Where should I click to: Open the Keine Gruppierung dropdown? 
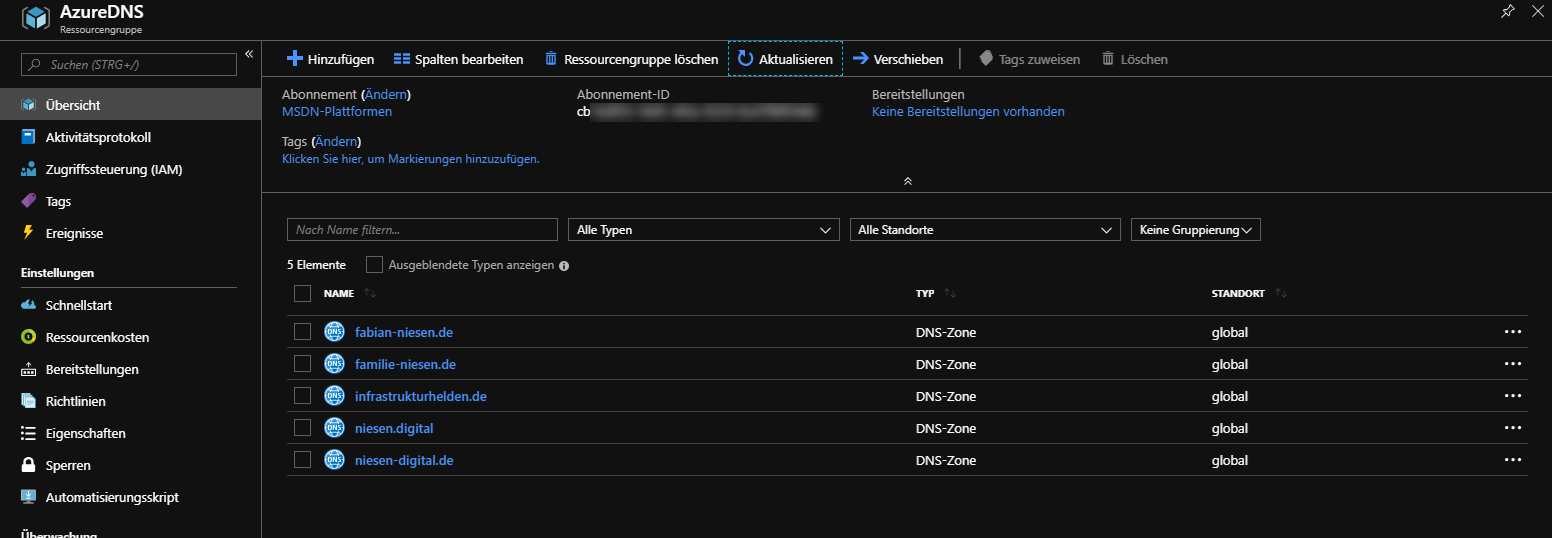(x=1195, y=230)
